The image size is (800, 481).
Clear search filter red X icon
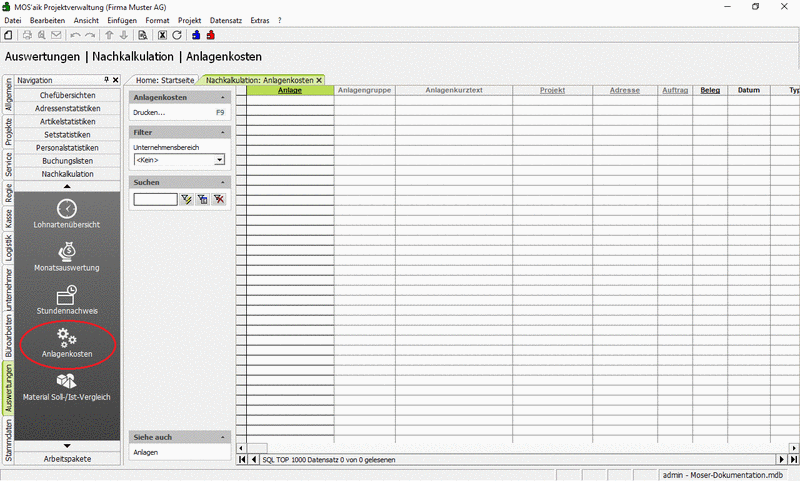point(219,199)
